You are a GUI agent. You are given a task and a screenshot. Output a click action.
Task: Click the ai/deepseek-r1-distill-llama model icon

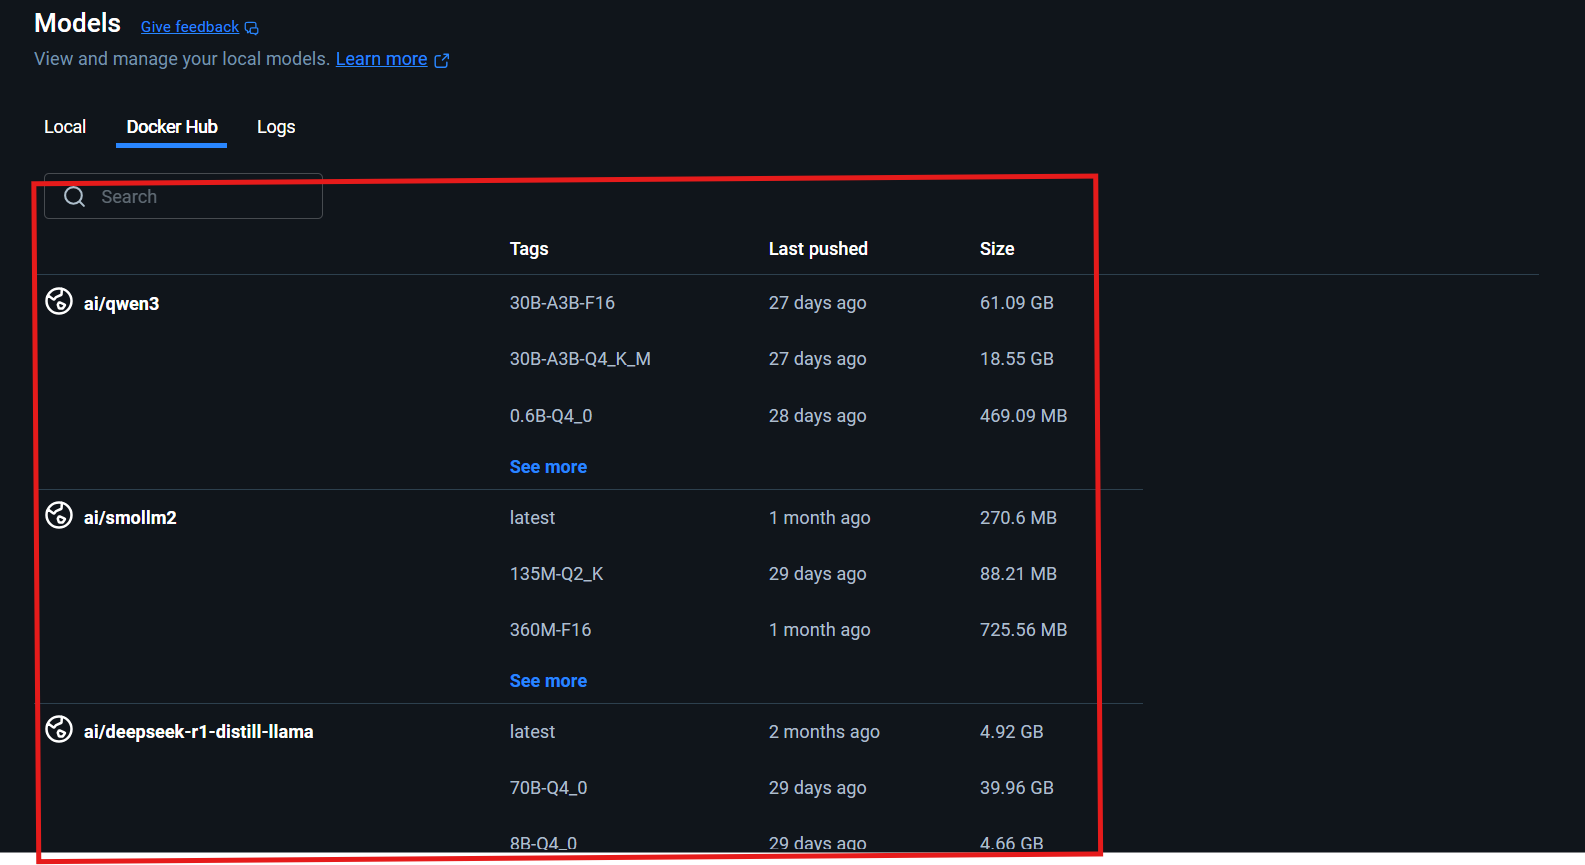pos(59,729)
